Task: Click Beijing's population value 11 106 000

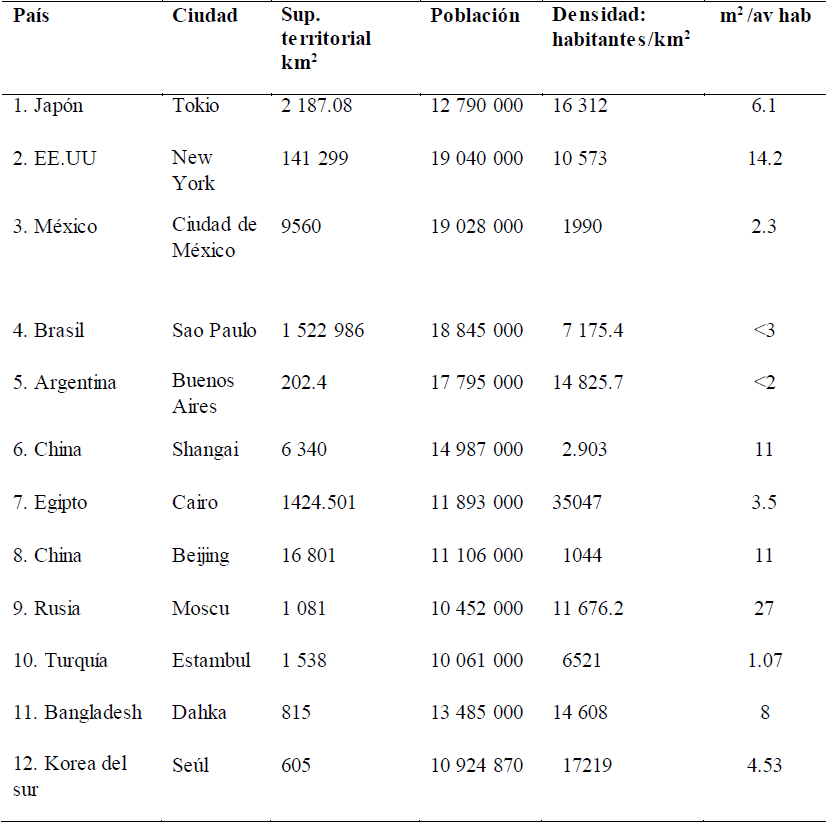Action: (x=476, y=556)
